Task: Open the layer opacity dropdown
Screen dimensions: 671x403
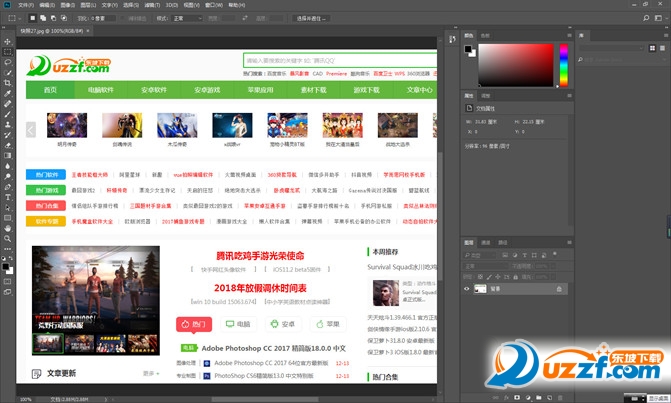Action: [553, 266]
